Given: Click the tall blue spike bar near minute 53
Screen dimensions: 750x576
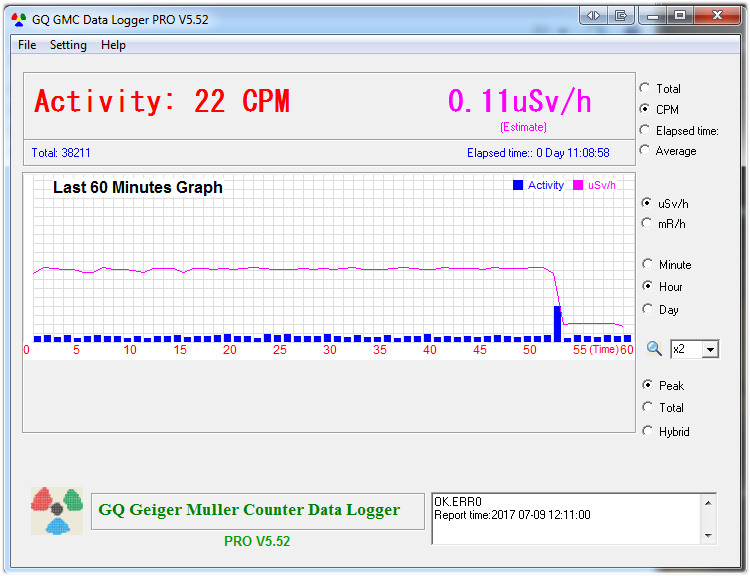Looking at the screenshot, I should click(558, 323).
